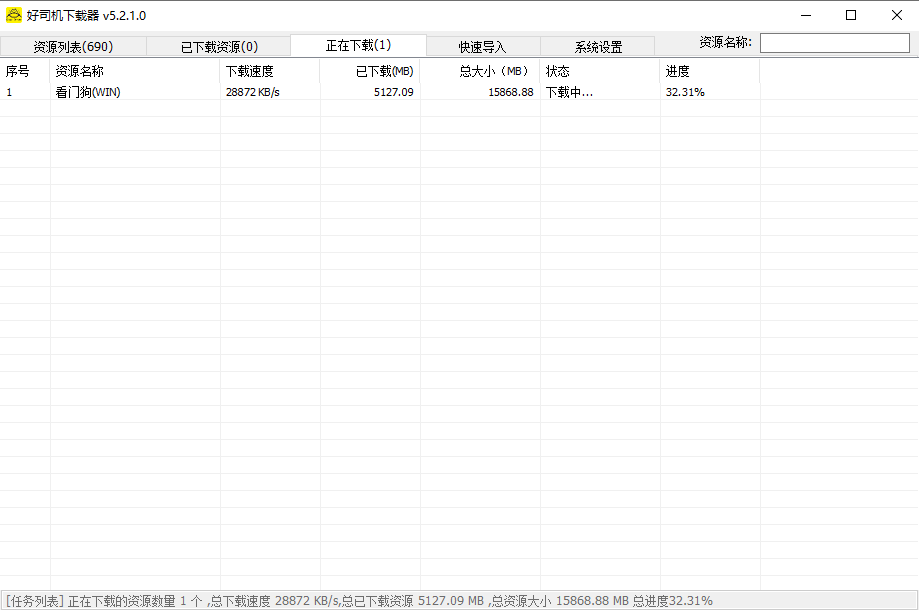Click the 5127.09 downloaded cell
Image resolution: width=919 pixels, height=610 pixels.
click(394, 92)
